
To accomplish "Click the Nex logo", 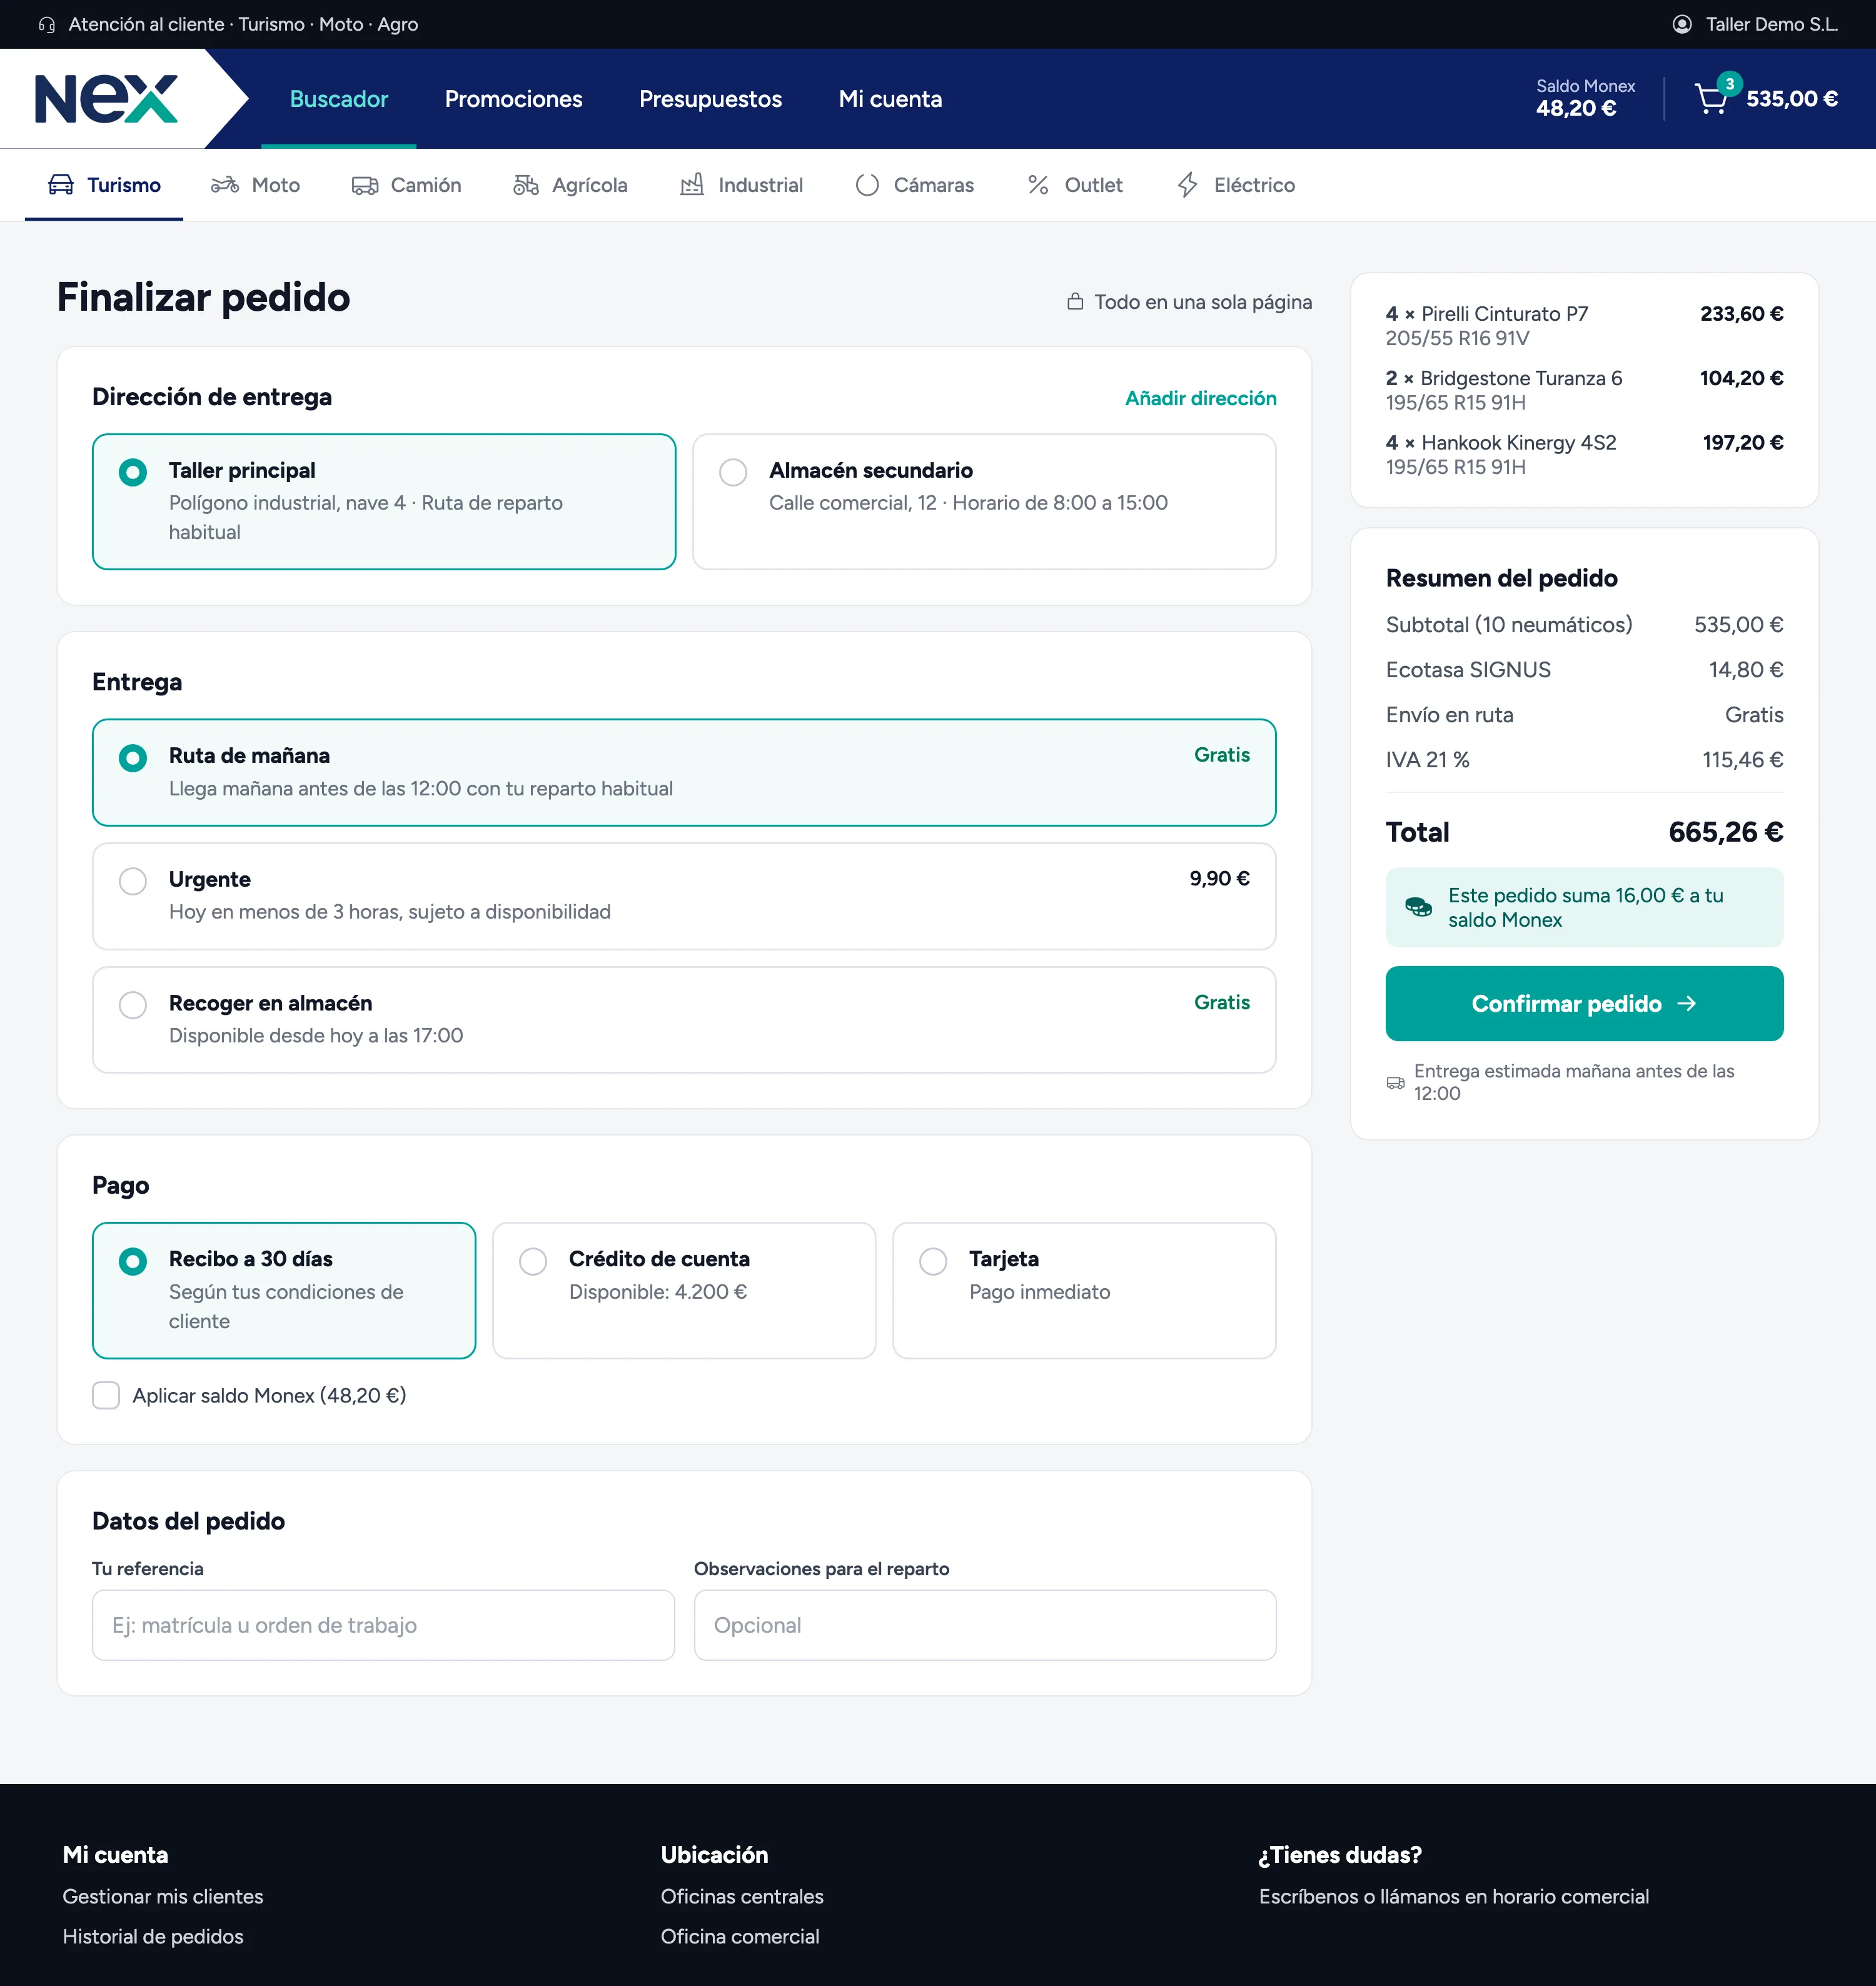I will tap(106, 98).
